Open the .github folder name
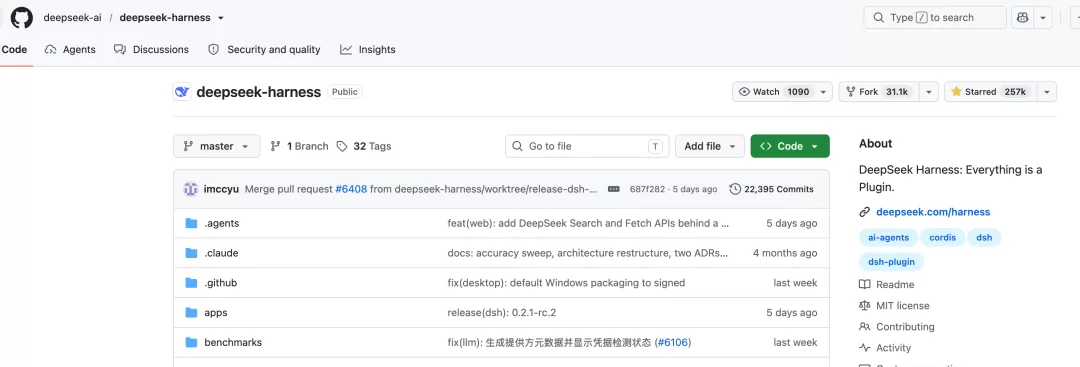The height and width of the screenshot is (367, 1080). (x=221, y=282)
